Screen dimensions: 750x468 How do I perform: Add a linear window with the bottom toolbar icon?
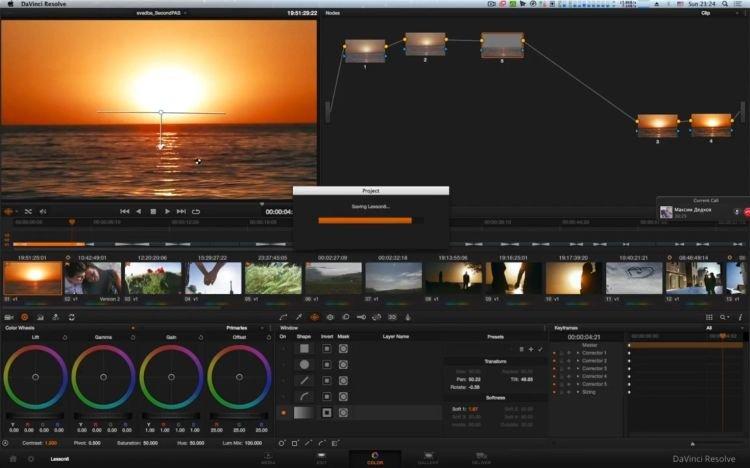point(295,443)
